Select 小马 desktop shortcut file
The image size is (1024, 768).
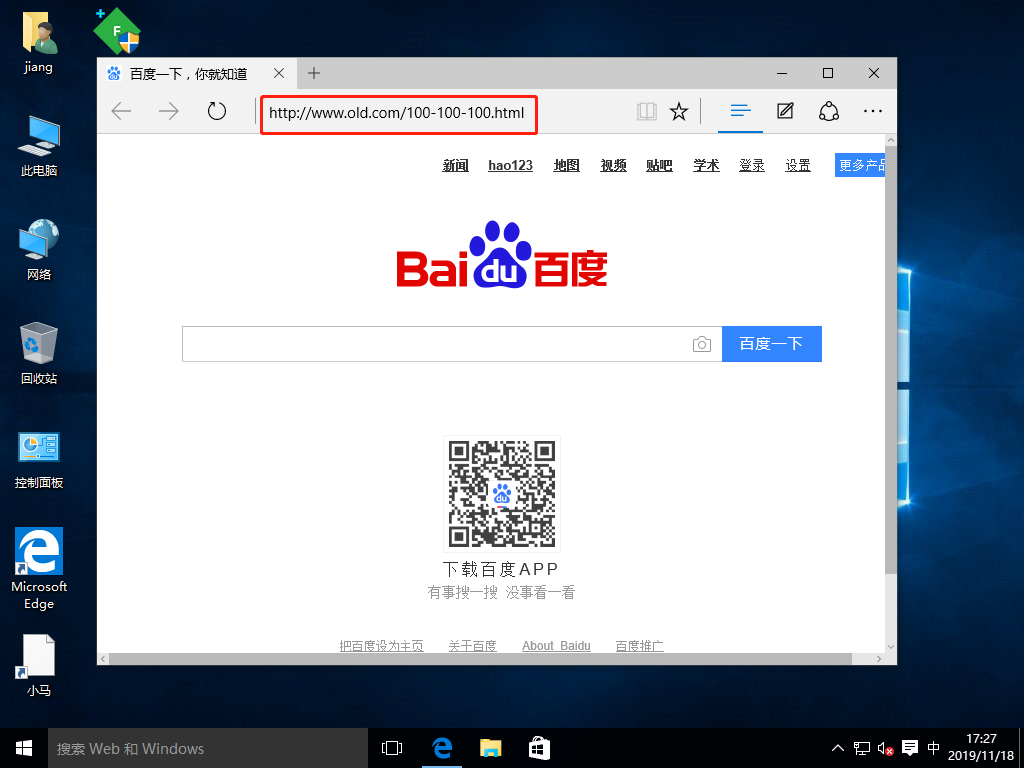point(39,665)
